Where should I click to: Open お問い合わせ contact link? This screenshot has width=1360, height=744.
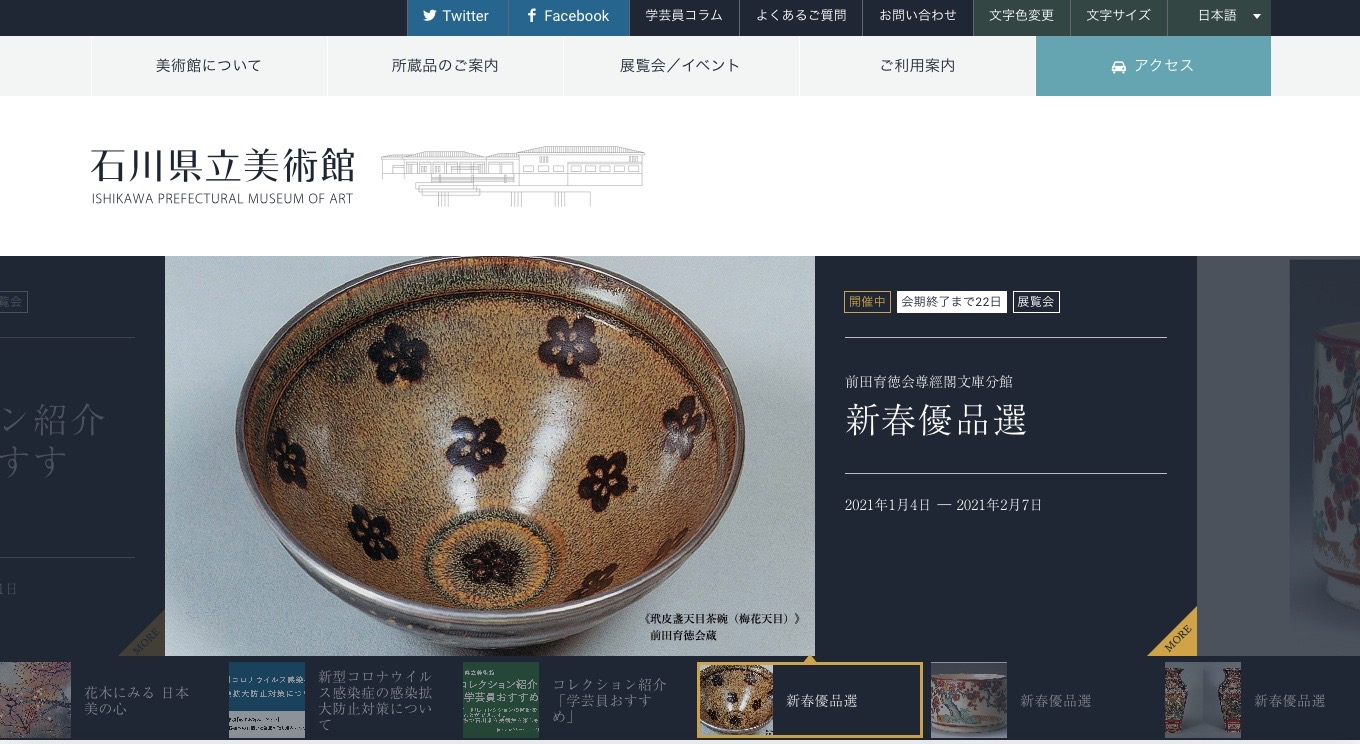[x=918, y=16]
